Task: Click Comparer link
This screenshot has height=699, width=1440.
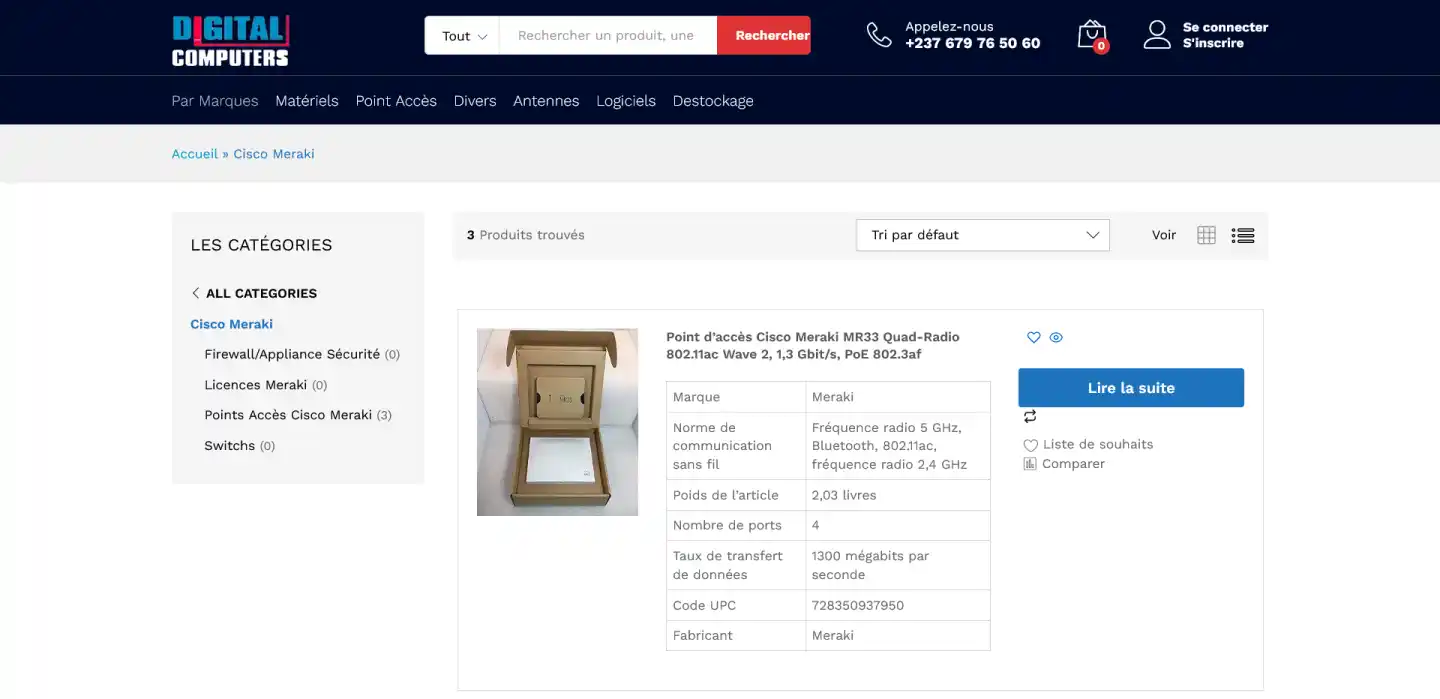Action: click(x=1073, y=464)
